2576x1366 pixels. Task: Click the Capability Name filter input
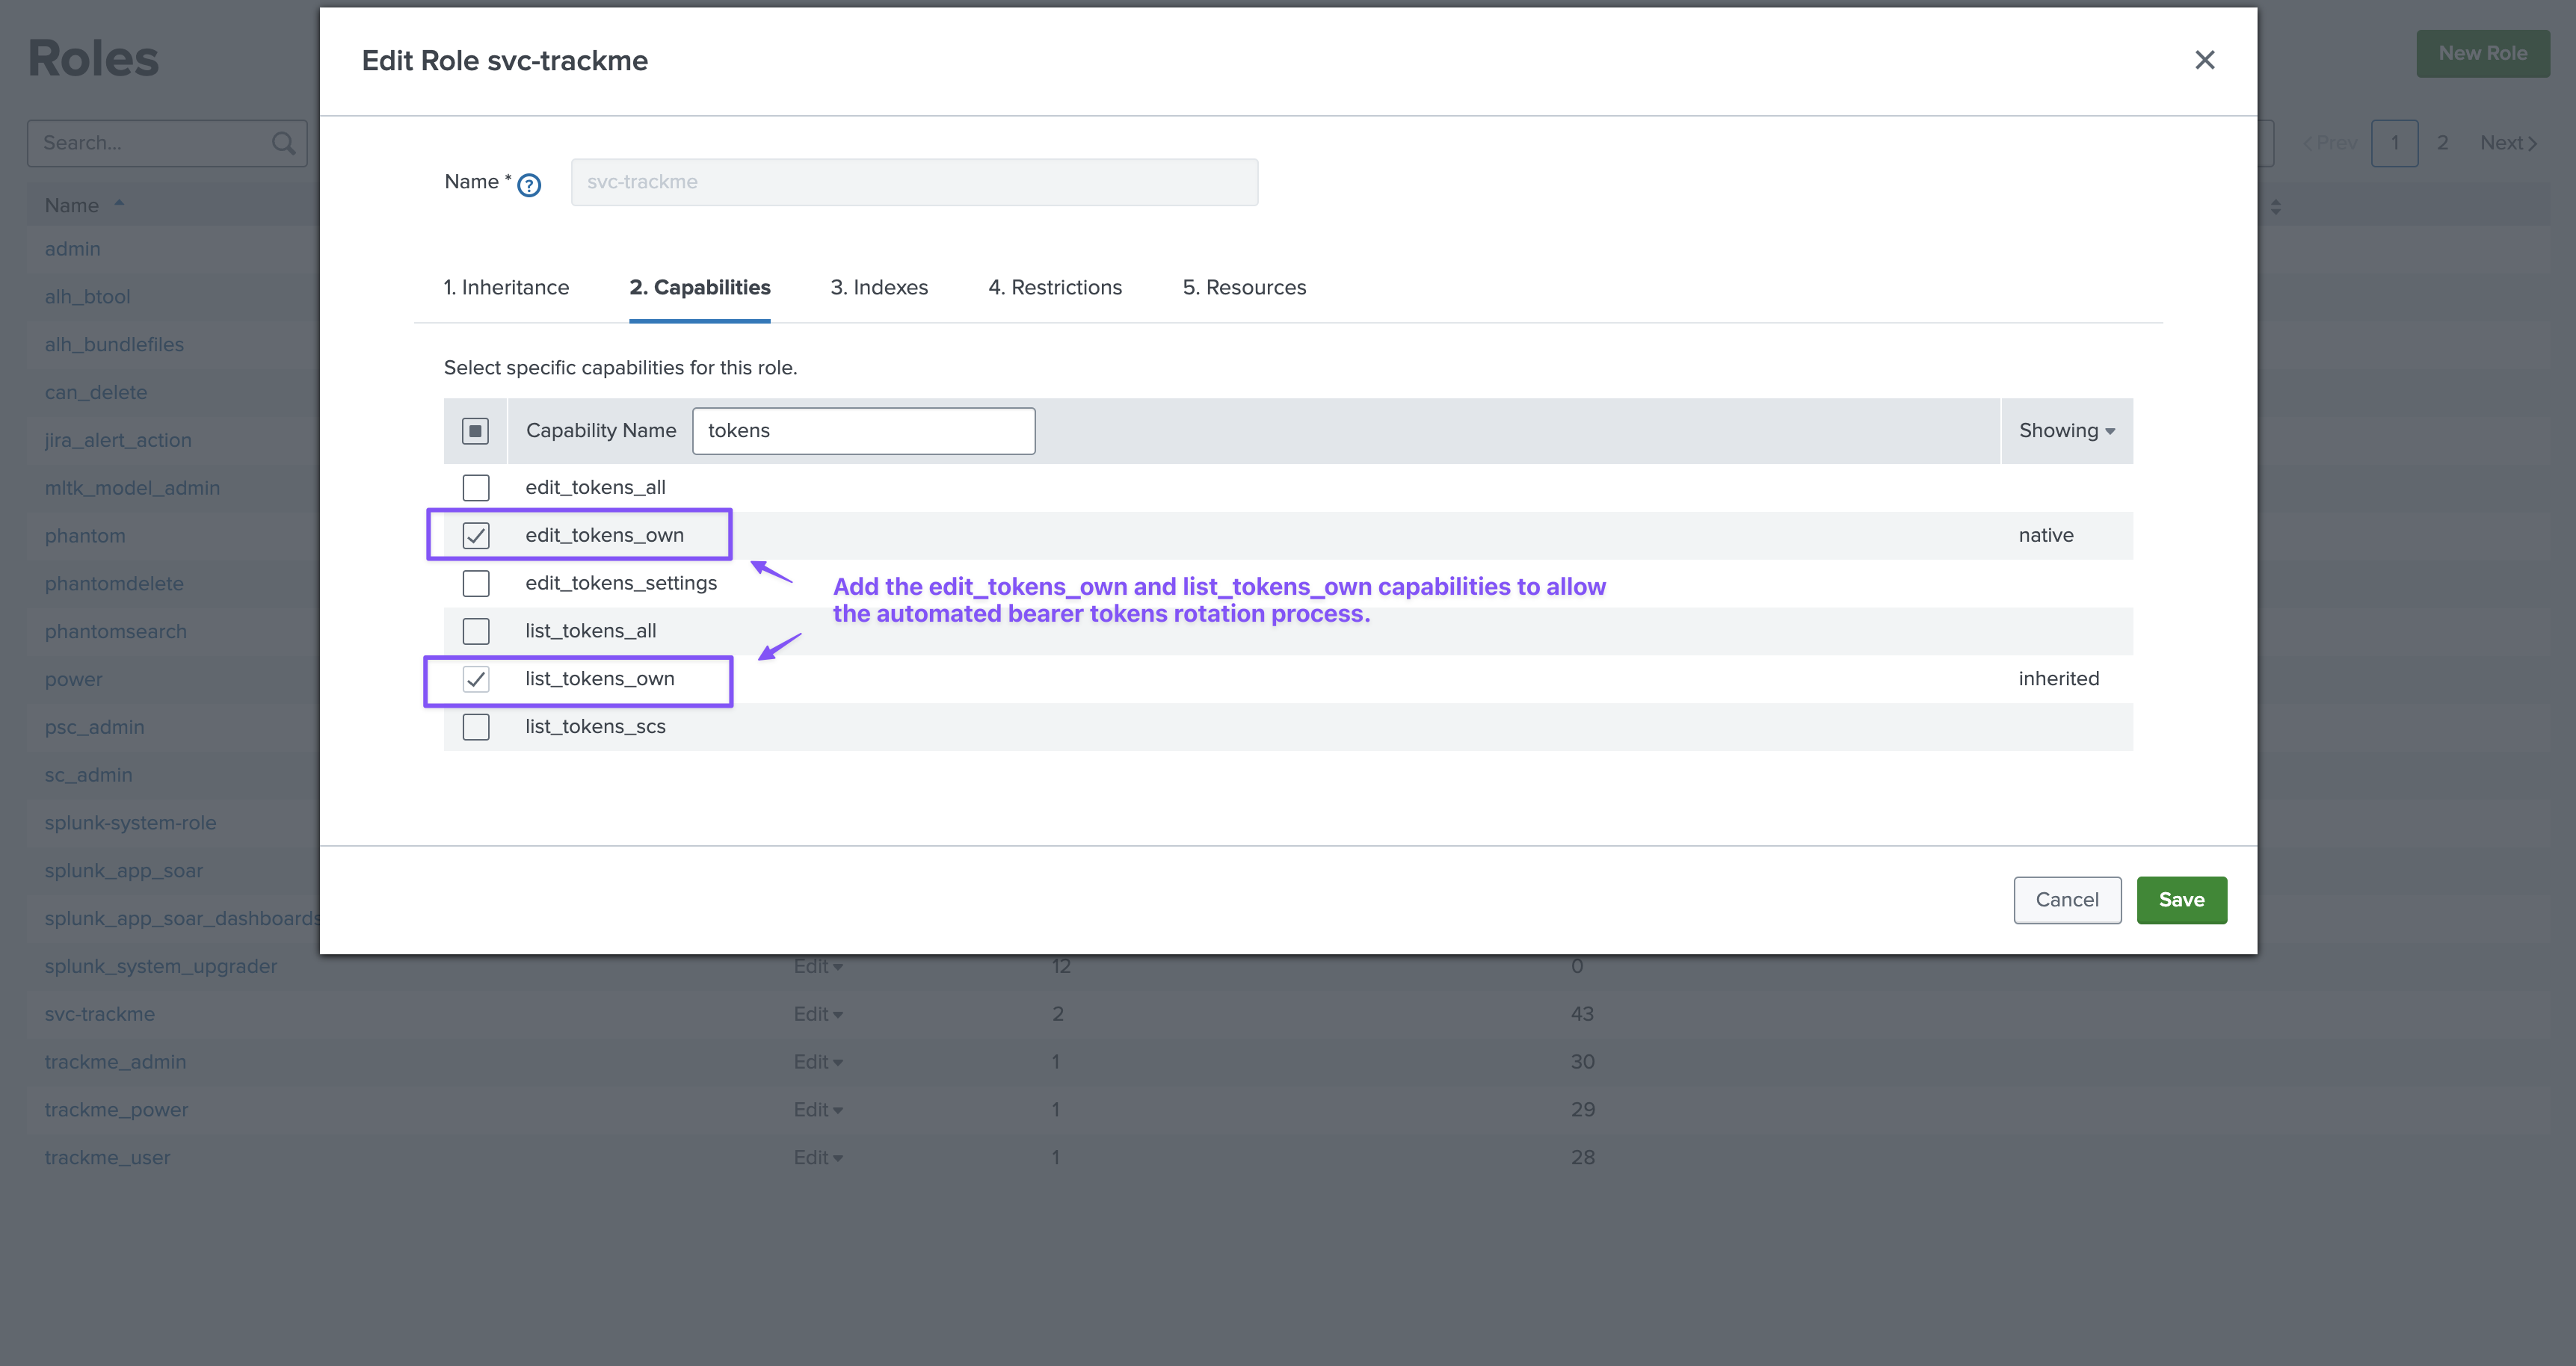[x=863, y=431]
